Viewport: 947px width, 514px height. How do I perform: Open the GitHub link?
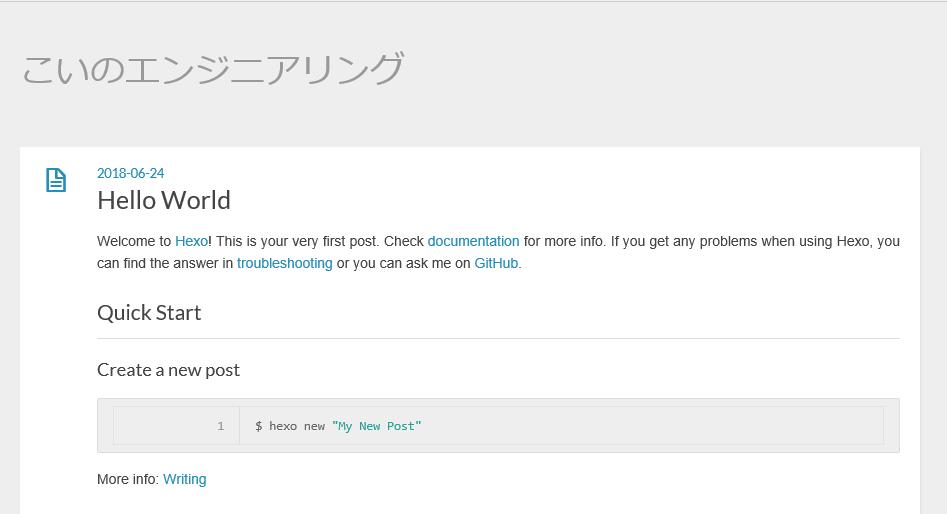tap(496, 263)
